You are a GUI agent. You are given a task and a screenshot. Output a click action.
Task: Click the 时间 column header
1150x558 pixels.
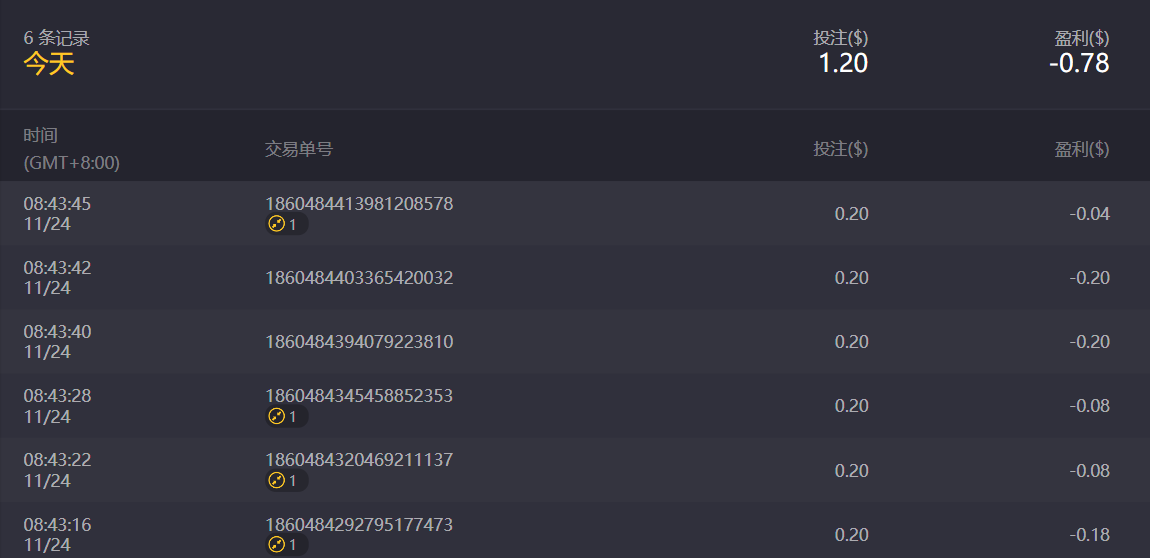tap(41, 135)
